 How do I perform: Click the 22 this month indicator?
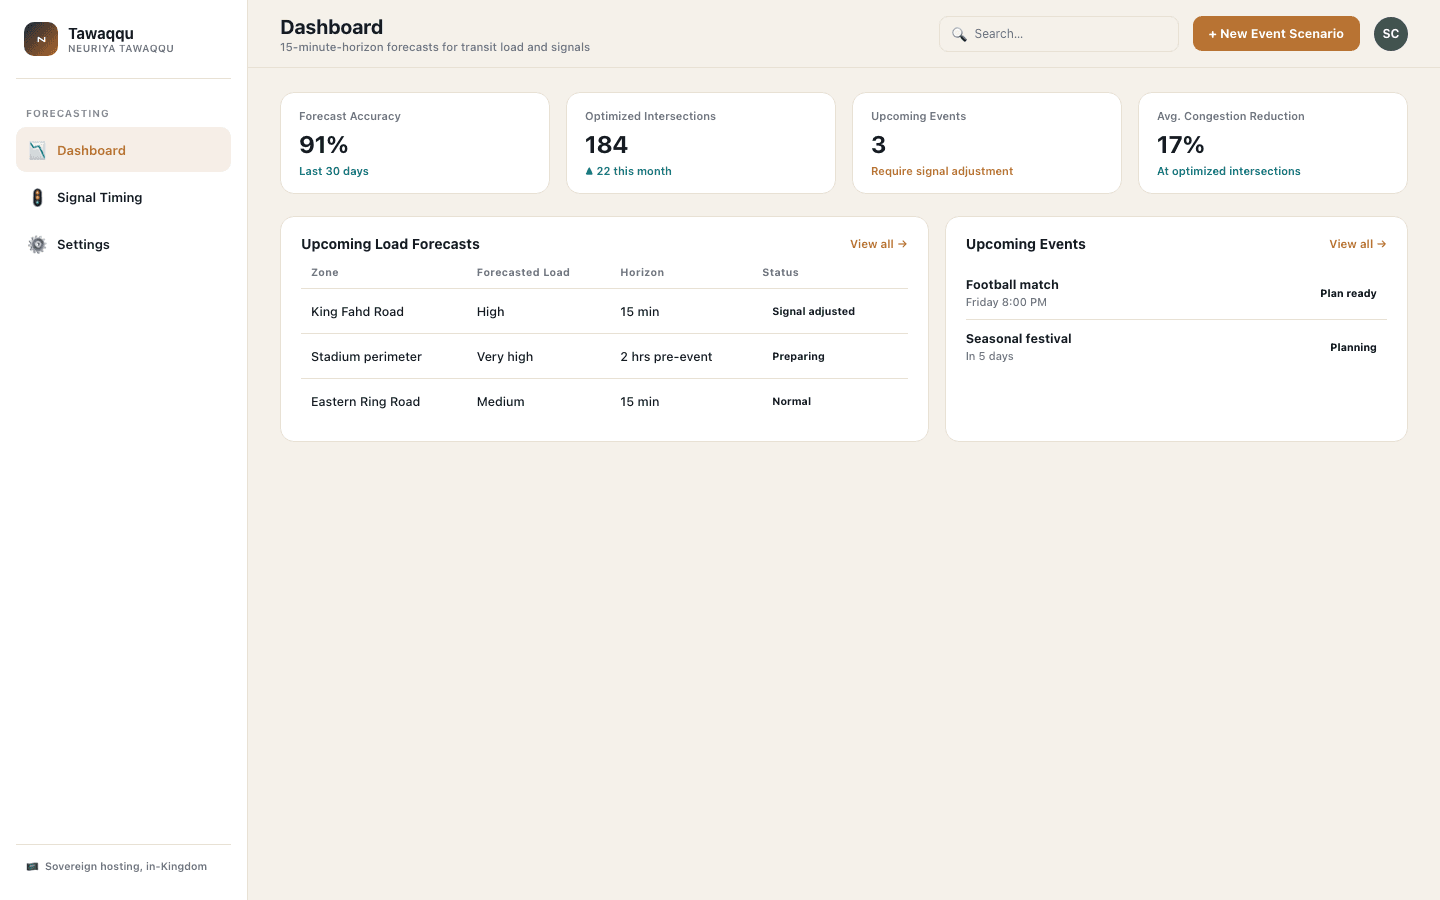628,171
